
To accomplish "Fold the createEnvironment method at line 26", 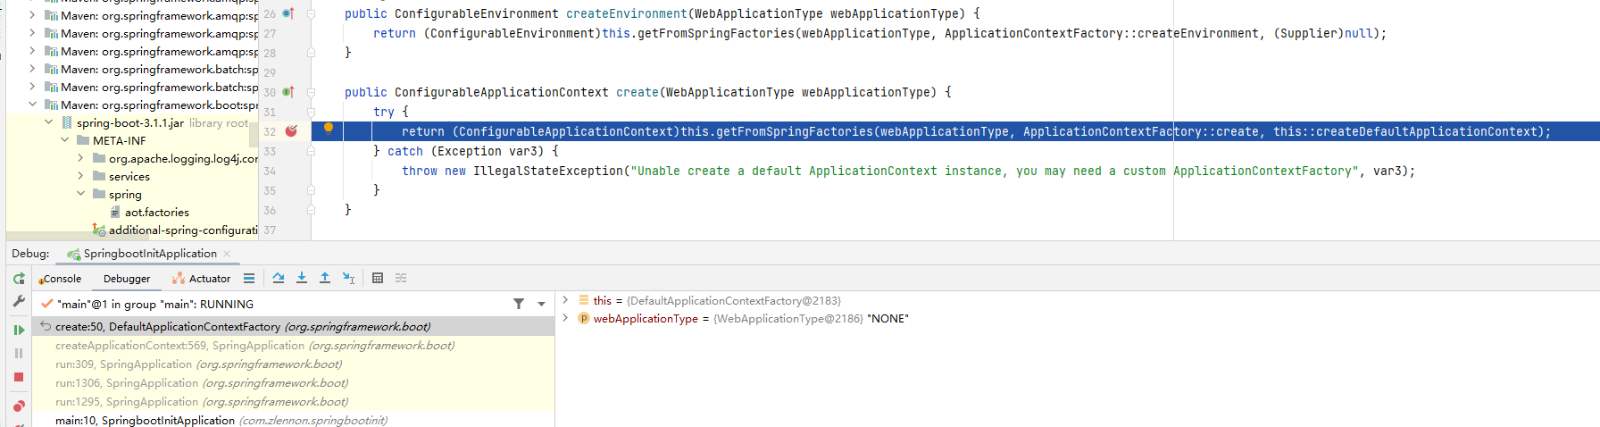I will coord(311,14).
